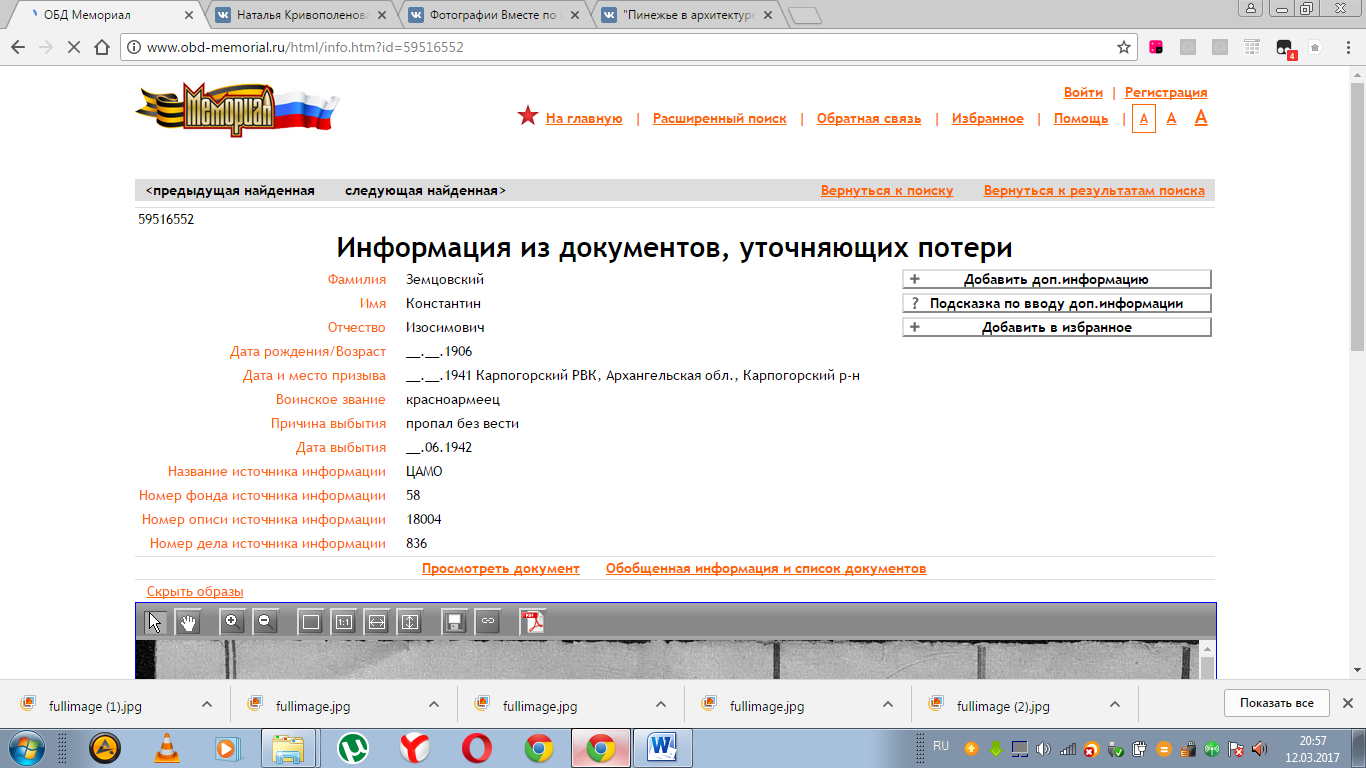Click 'Просмотреть документ' link
The height and width of the screenshot is (768, 1366).
tap(501, 568)
